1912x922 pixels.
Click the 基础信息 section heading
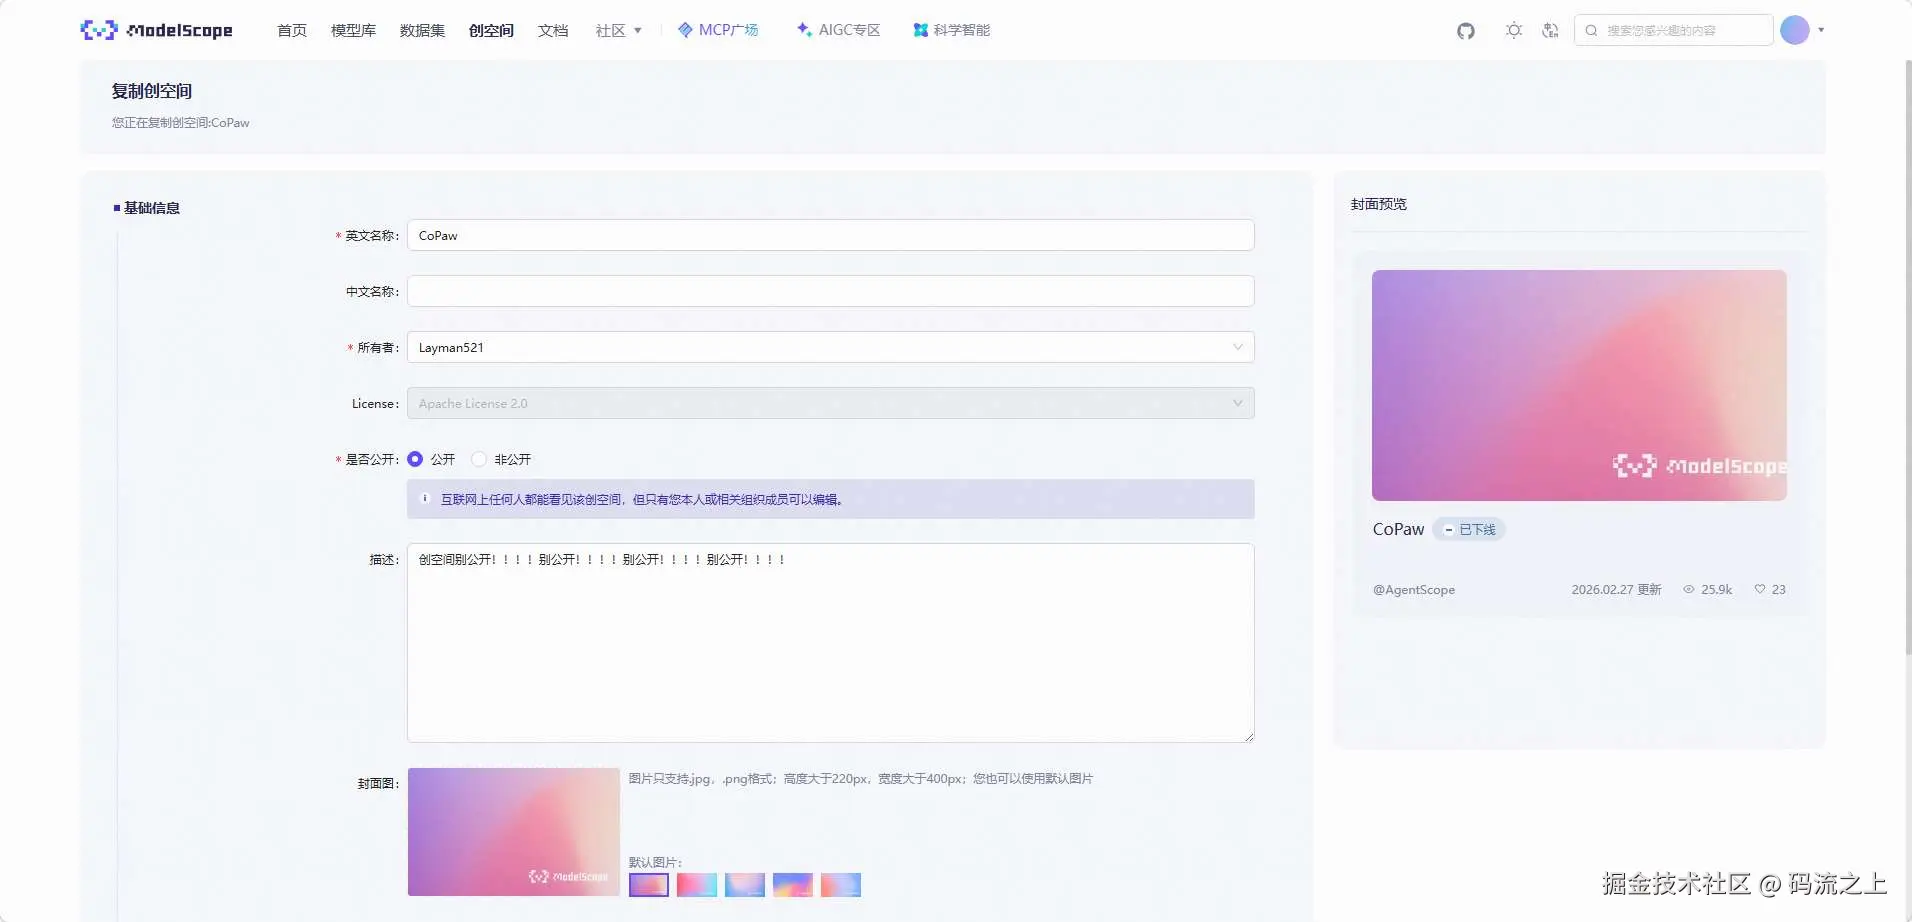pos(152,208)
